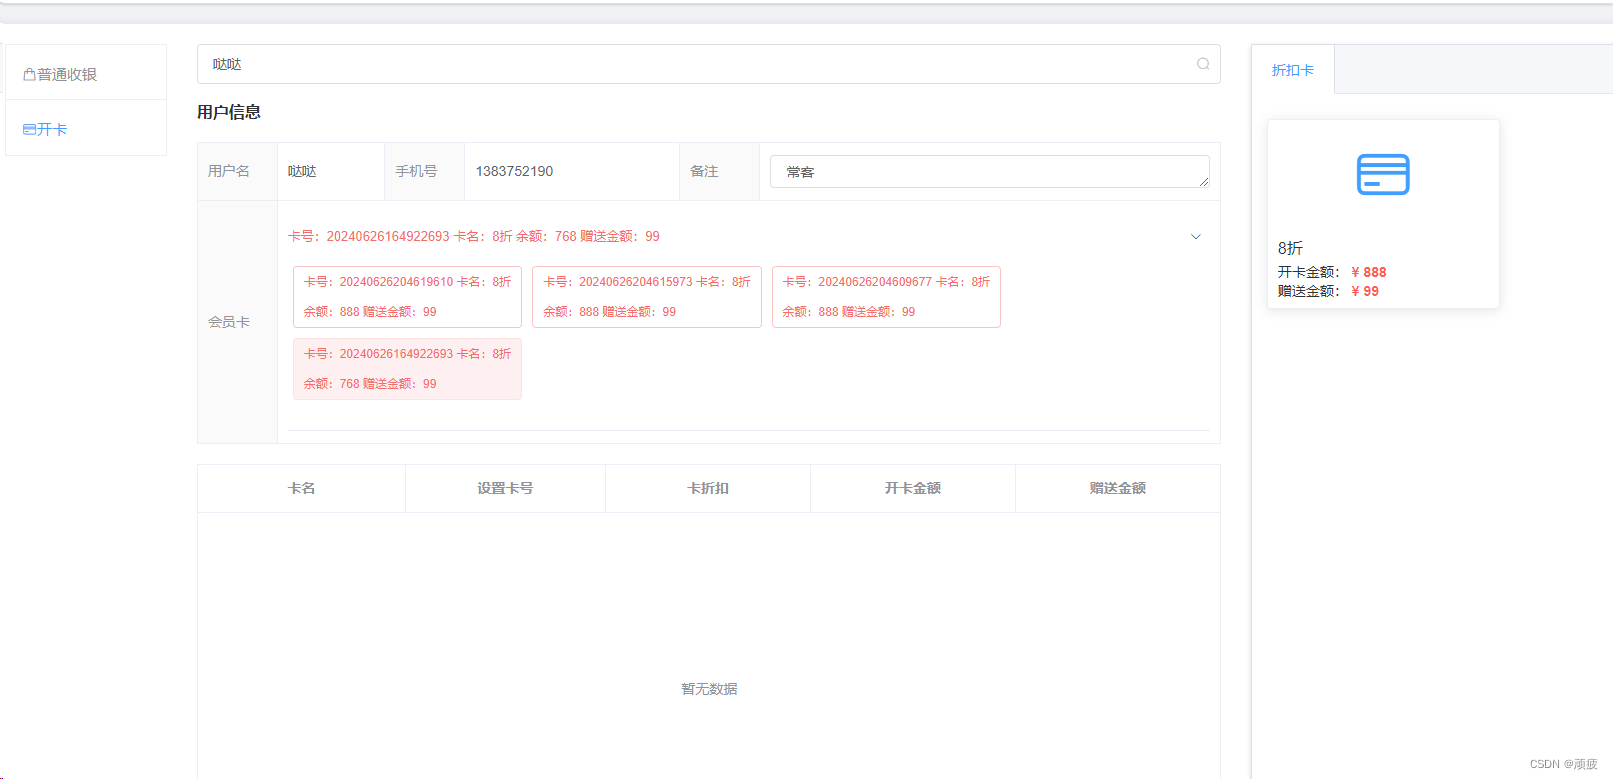Select the 8折 discount card tile
Viewport: 1613px width, 779px height.
click(1383, 214)
